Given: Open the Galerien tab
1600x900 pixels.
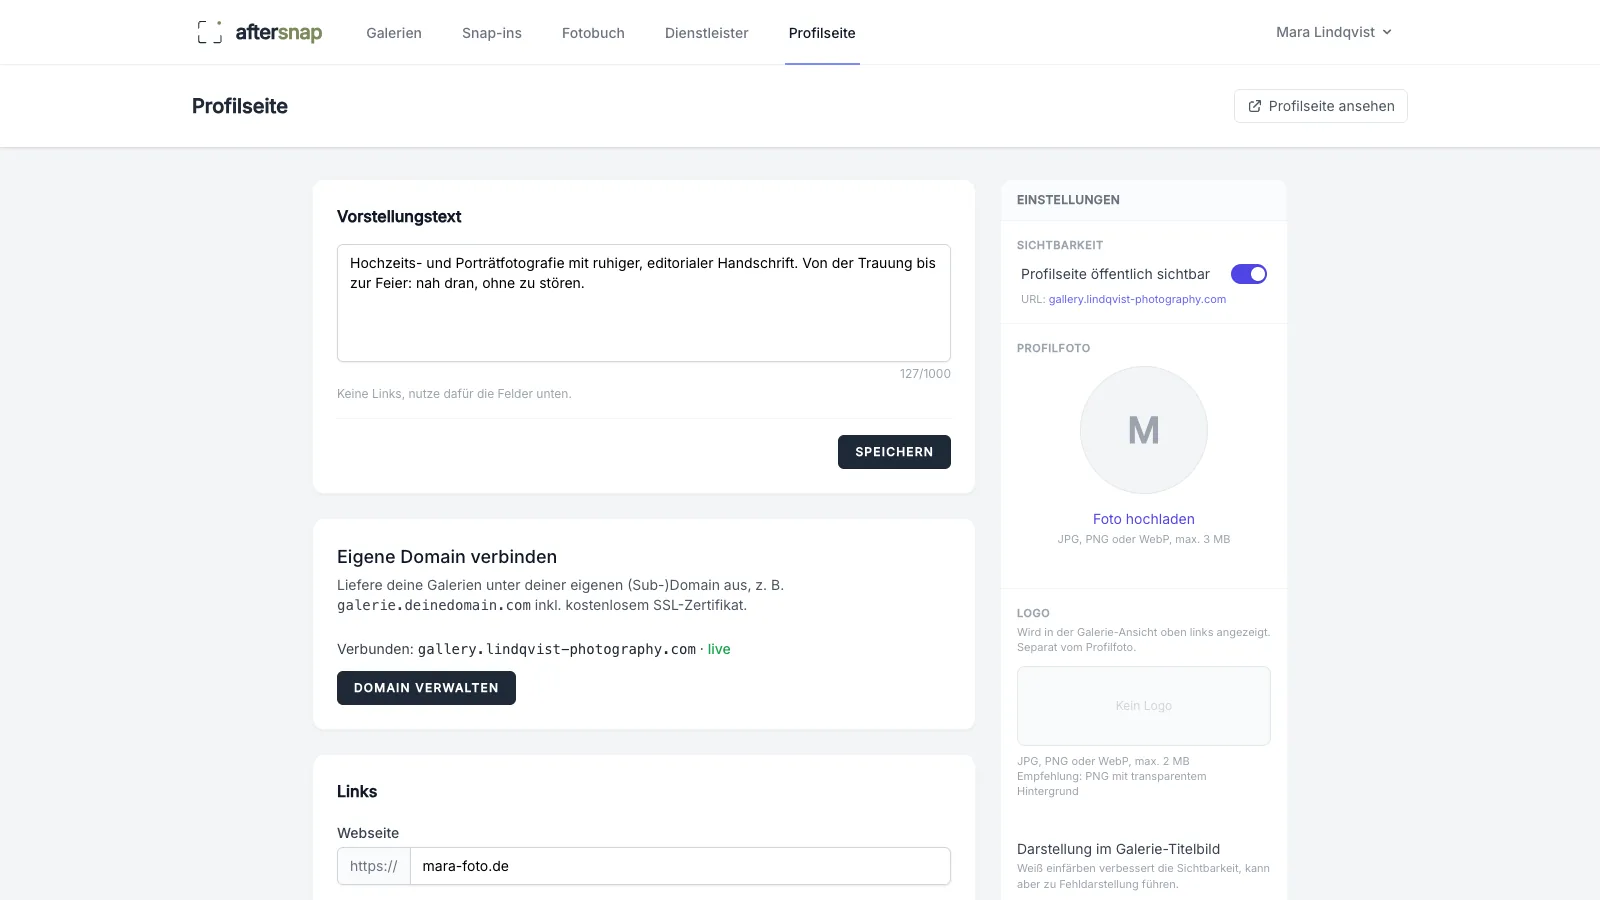Looking at the screenshot, I should tap(394, 33).
